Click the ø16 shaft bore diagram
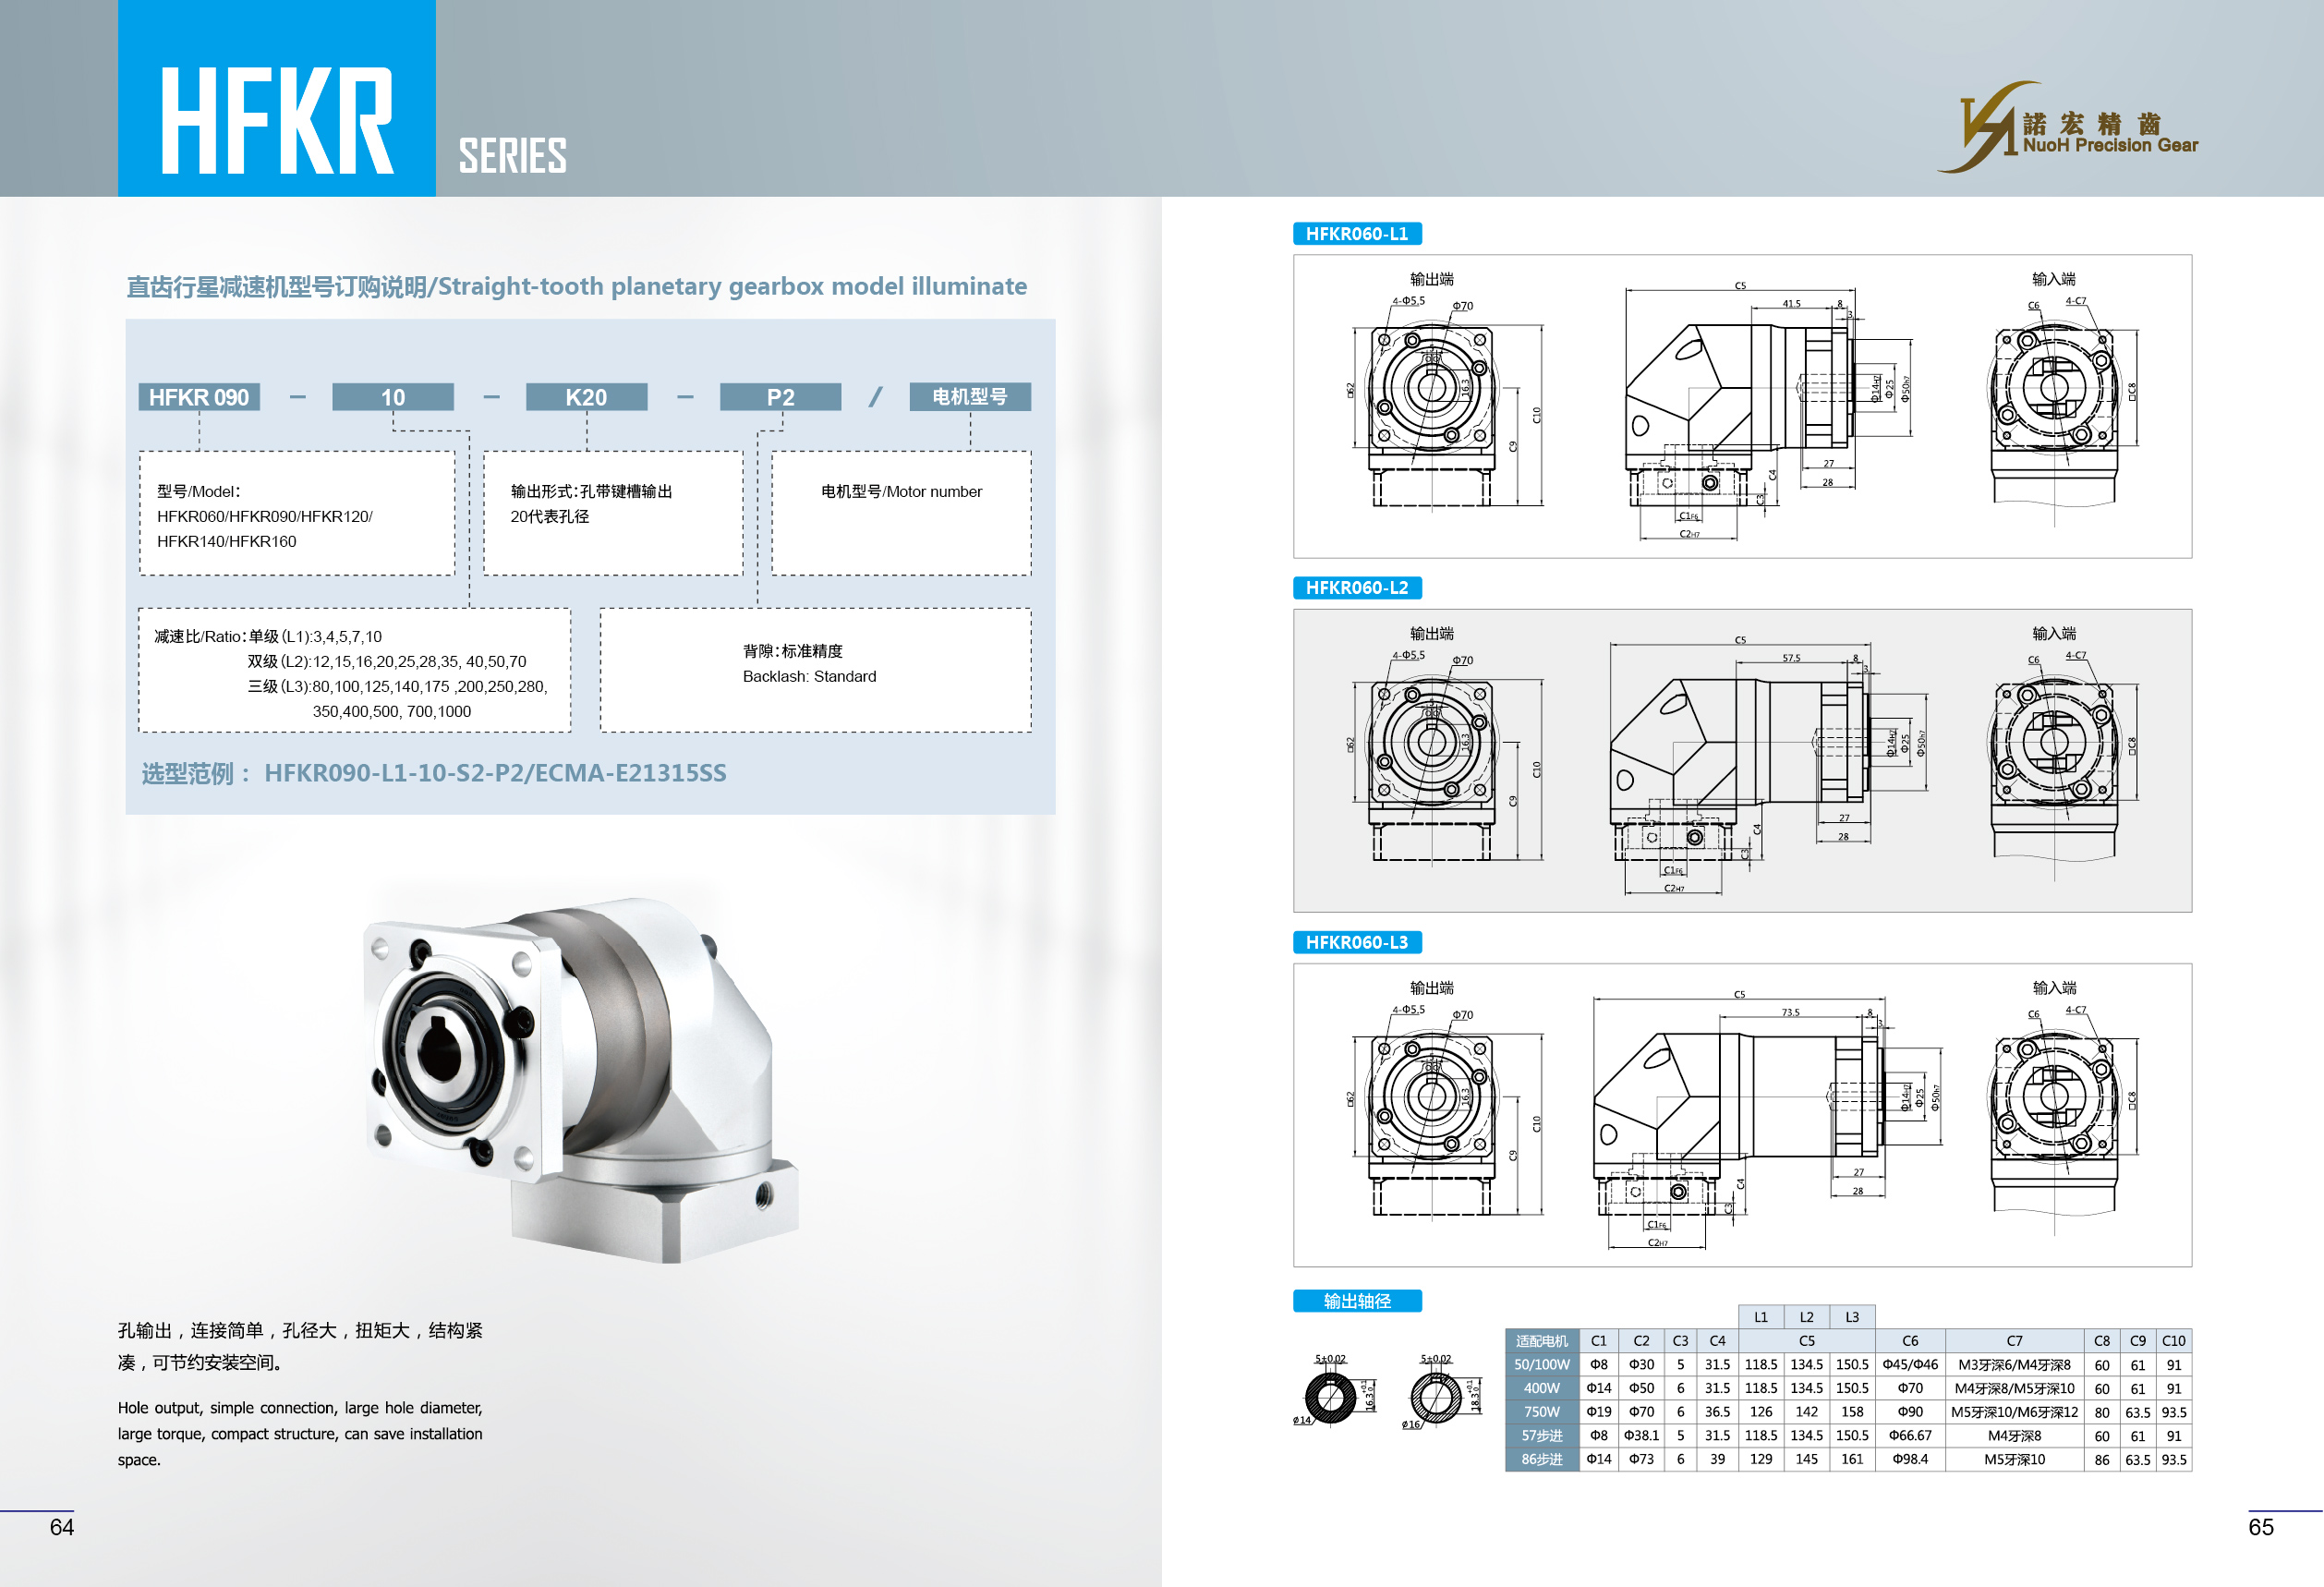The height and width of the screenshot is (1587, 2324). click(x=1441, y=1391)
